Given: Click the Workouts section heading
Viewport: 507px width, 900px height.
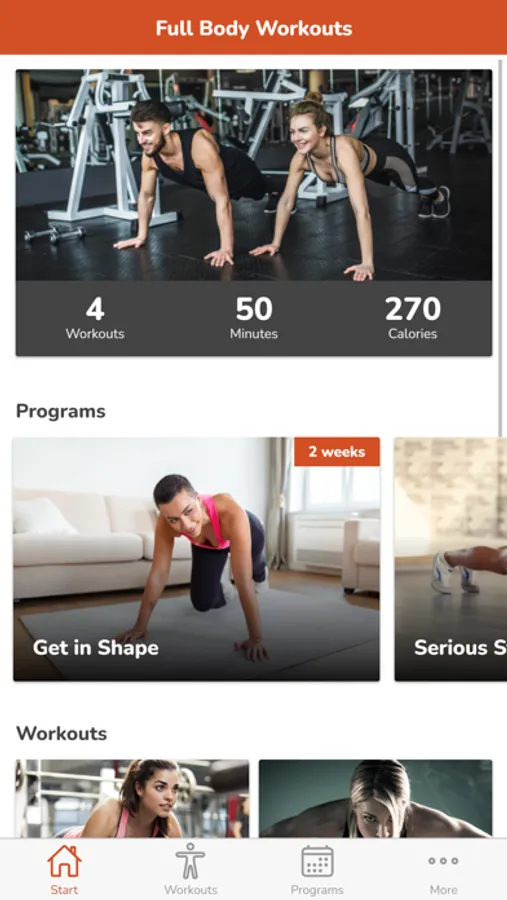Looking at the screenshot, I should 61,734.
